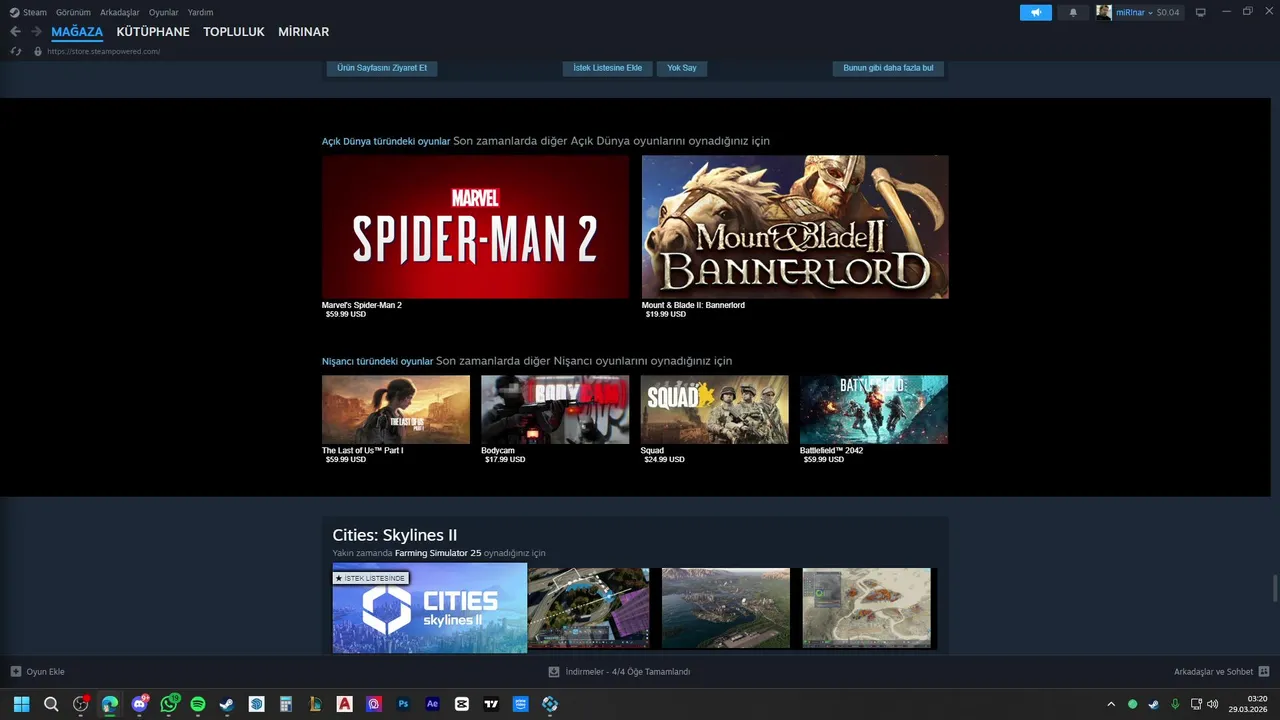Click the Cities: Skylines II title

pos(395,535)
